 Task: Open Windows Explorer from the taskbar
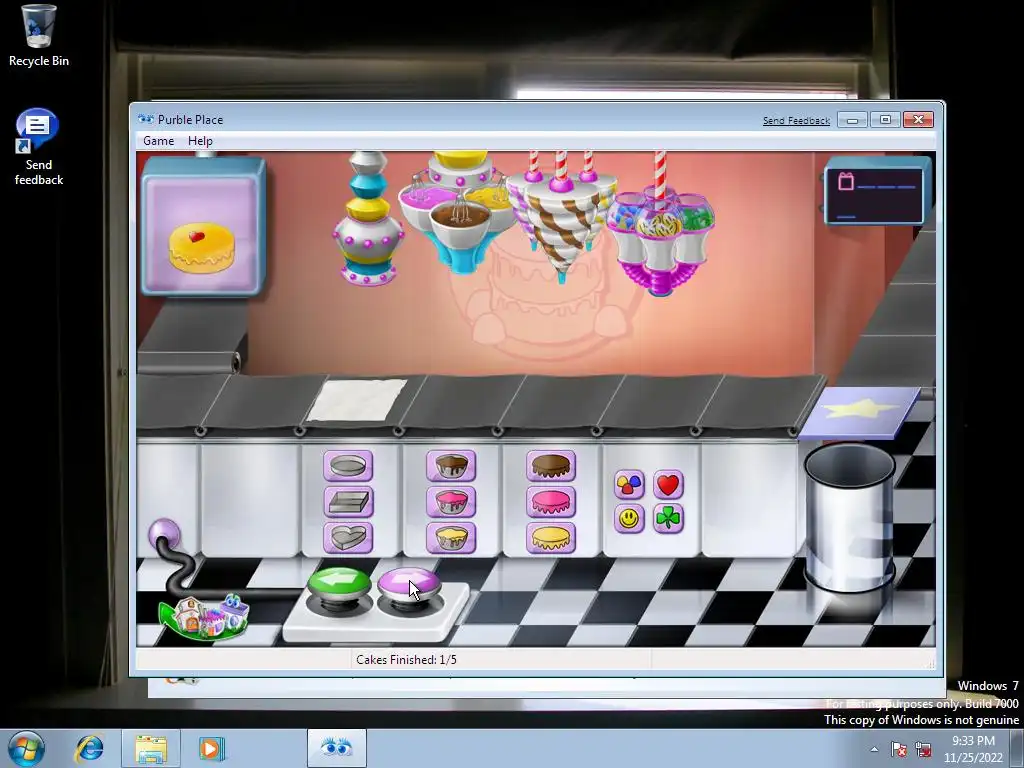150,748
